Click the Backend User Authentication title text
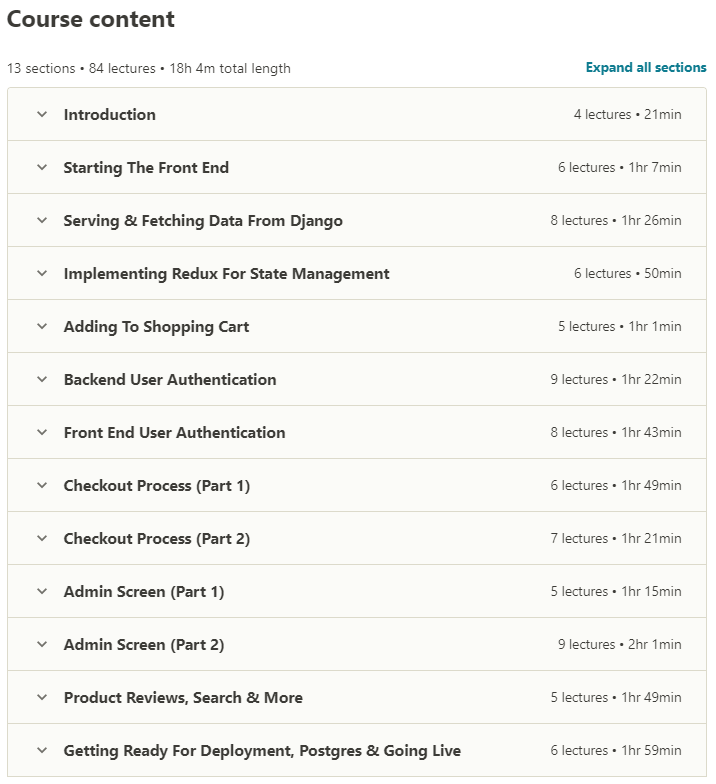716x784 pixels. point(170,380)
